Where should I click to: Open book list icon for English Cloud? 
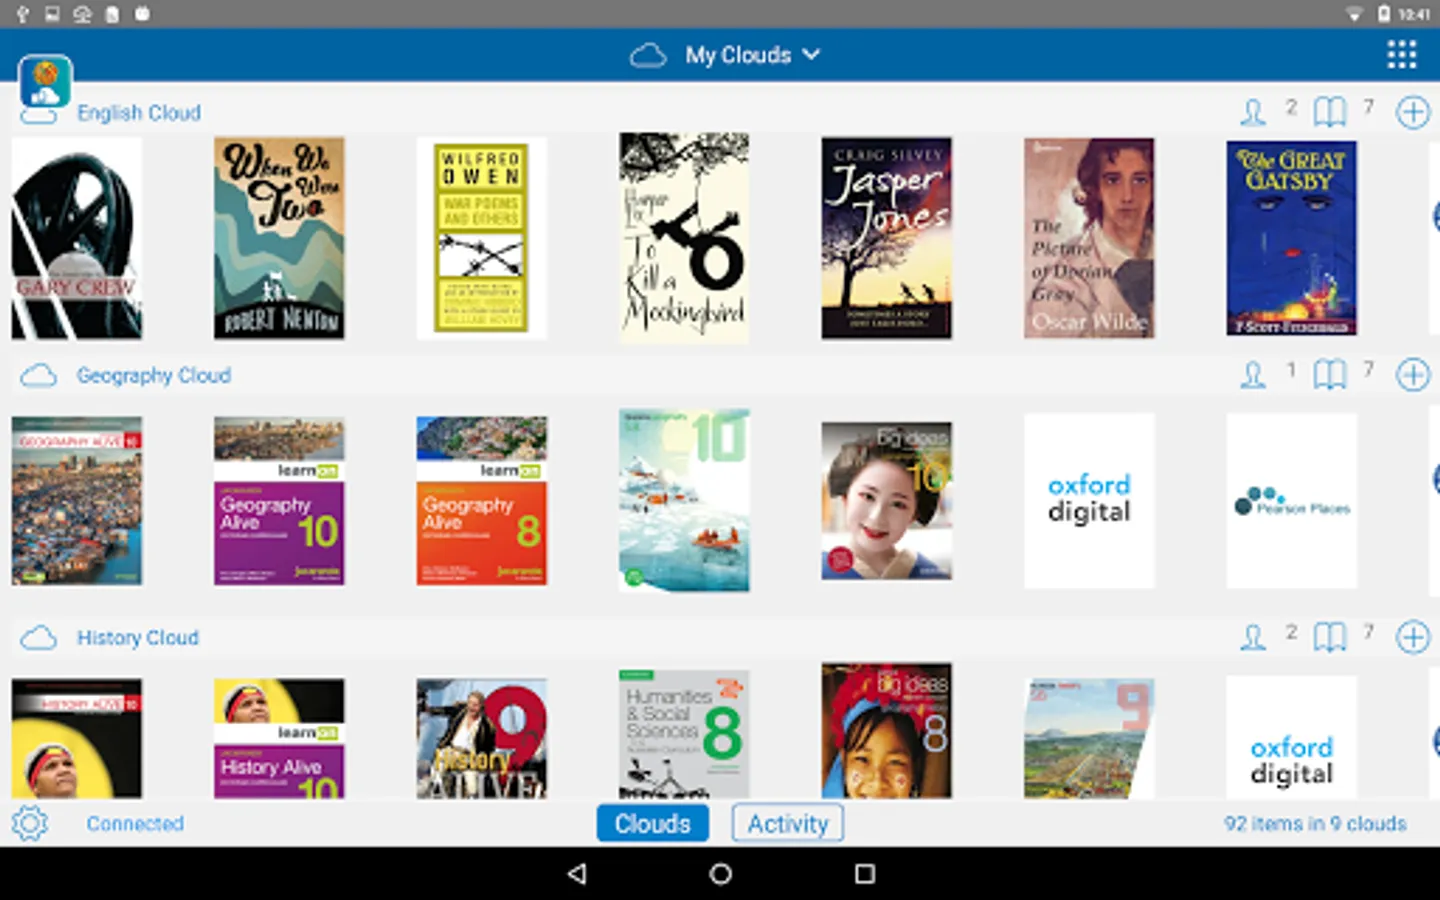point(1330,112)
